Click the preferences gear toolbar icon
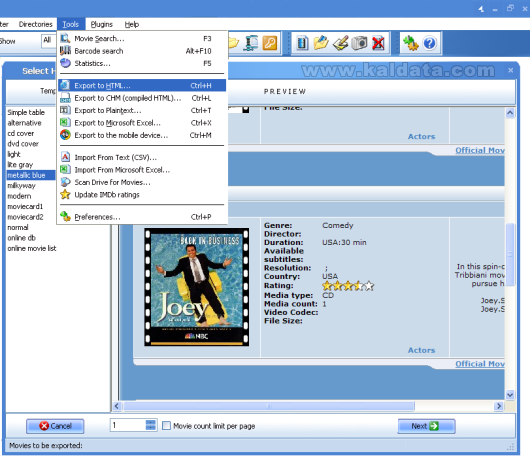 (x=410, y=43)
